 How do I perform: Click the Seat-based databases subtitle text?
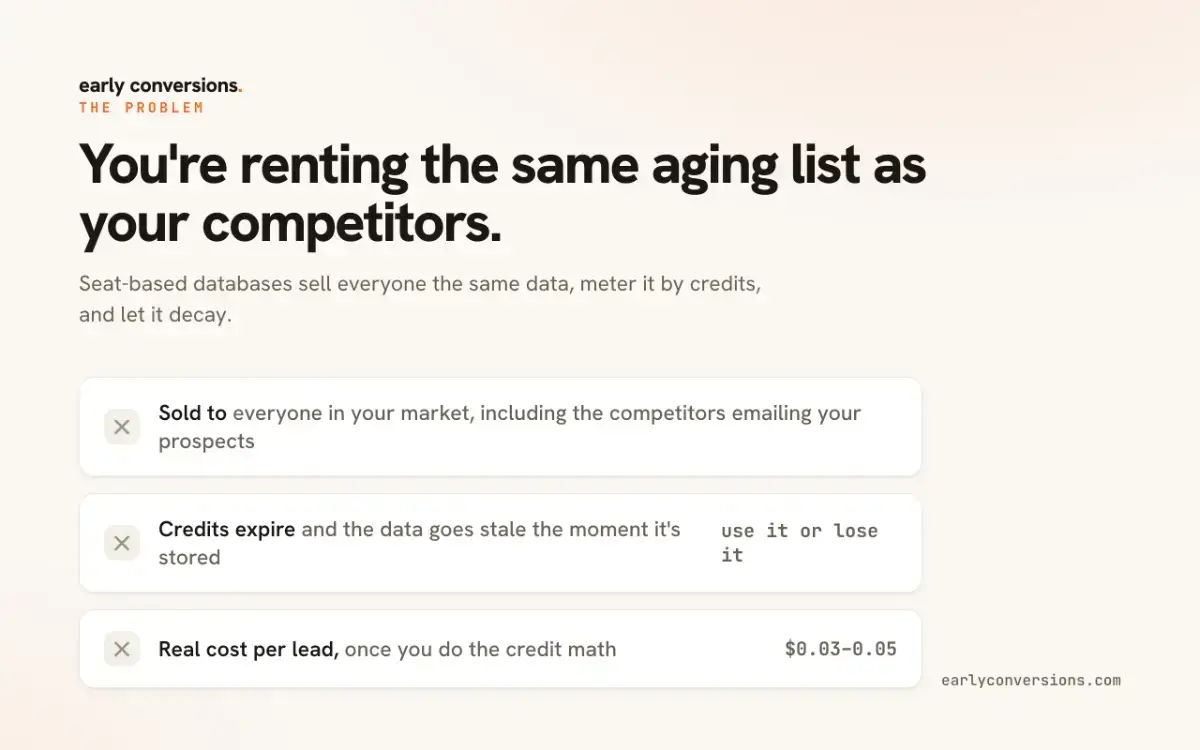pos(420,299)
